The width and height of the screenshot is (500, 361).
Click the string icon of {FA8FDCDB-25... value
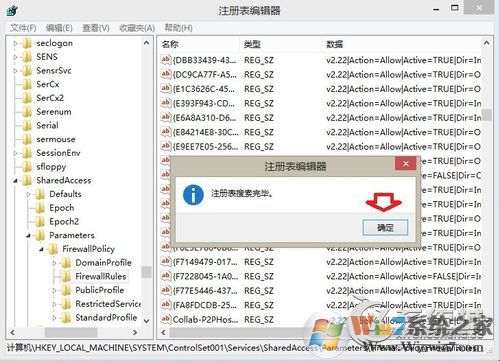166,305
